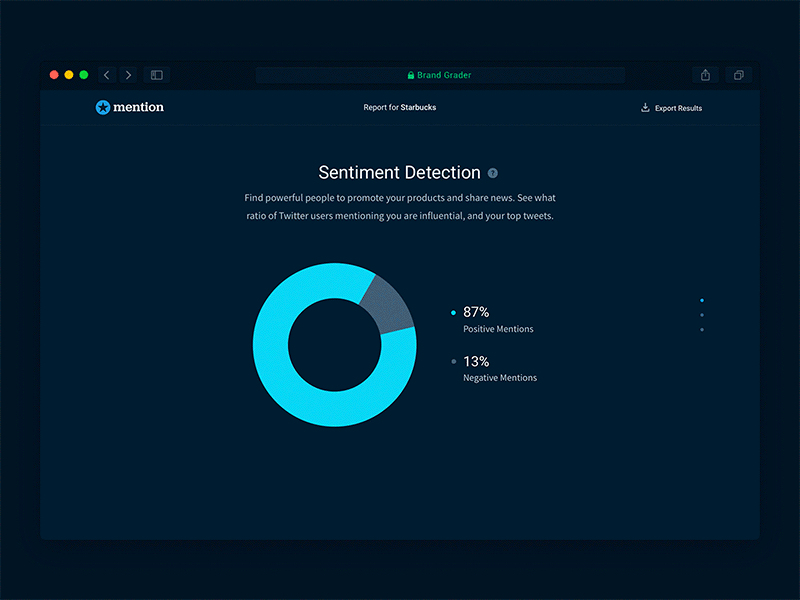This screenshot has height=600, width=800.
Task: Select the top pagination dot on the right
Action: [703, 300]
